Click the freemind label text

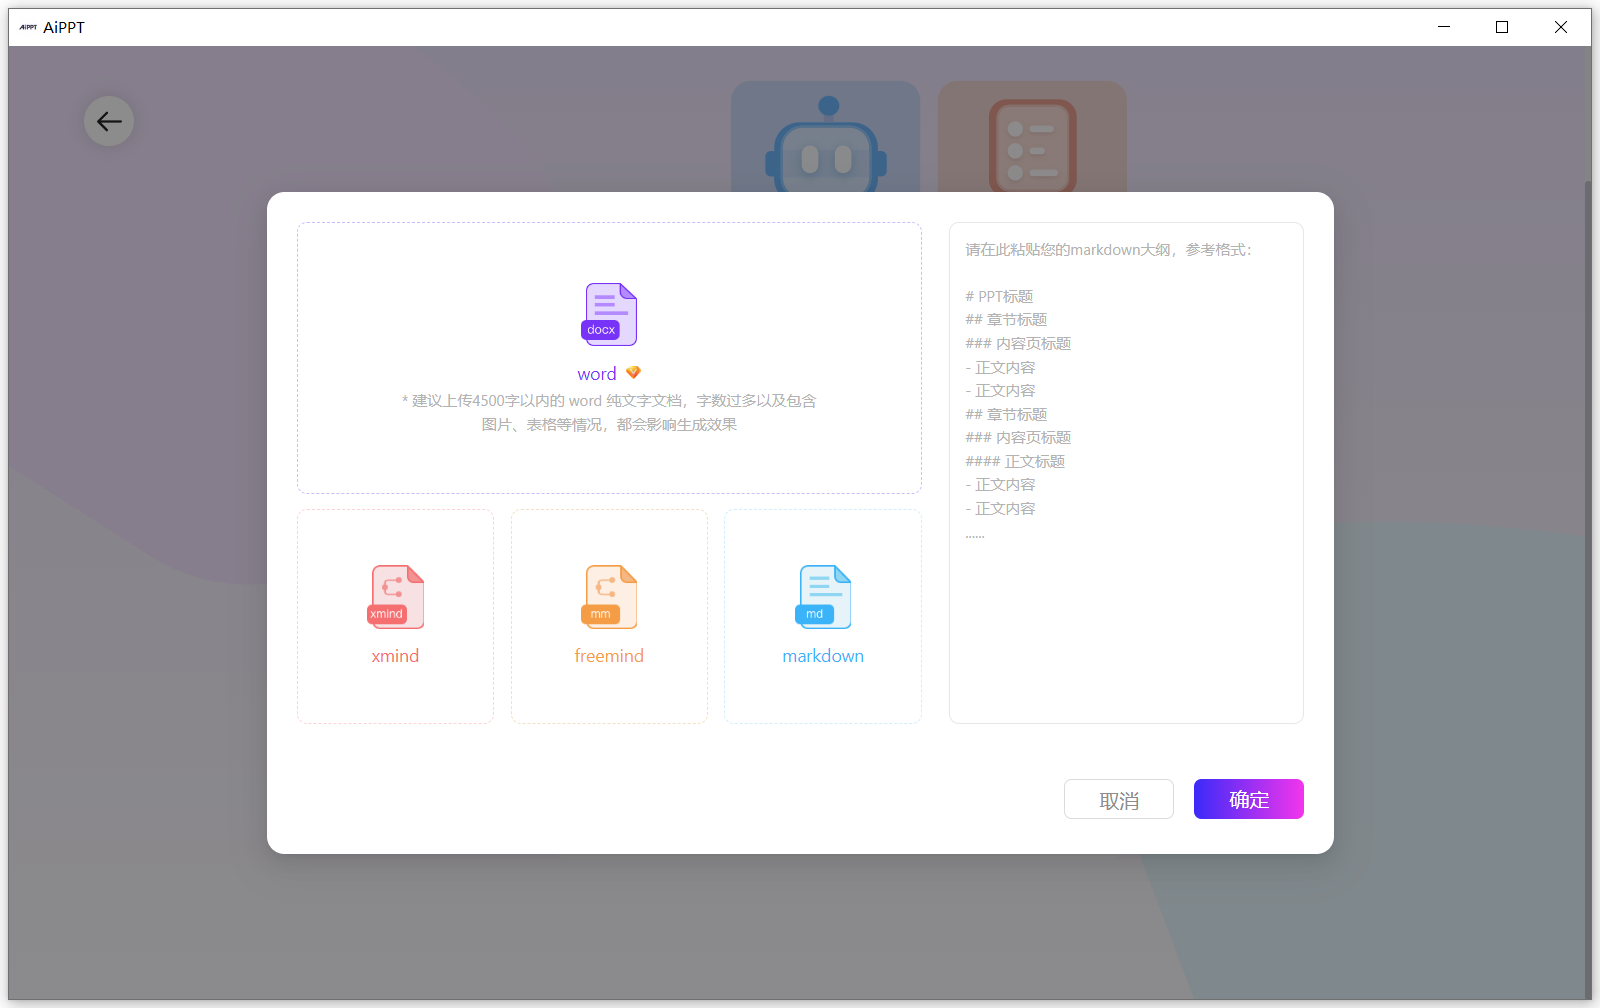[x=609, y=656]
